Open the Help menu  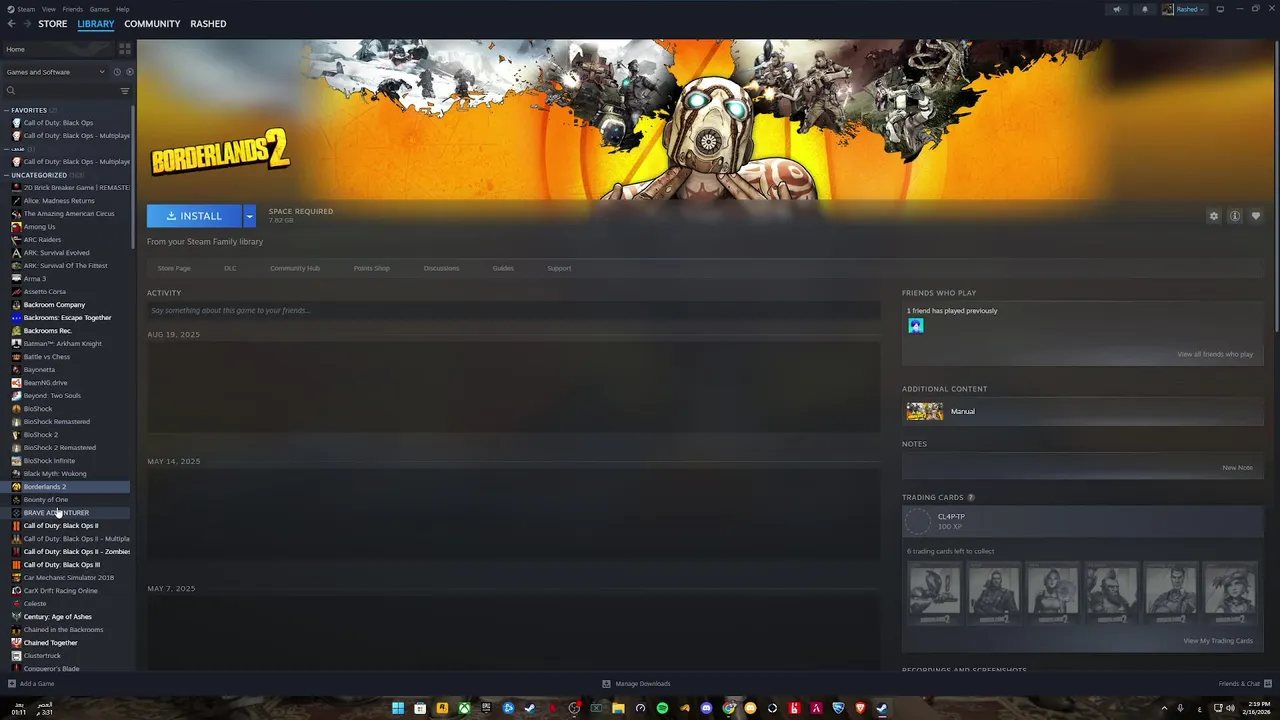[x=122, y=9]
